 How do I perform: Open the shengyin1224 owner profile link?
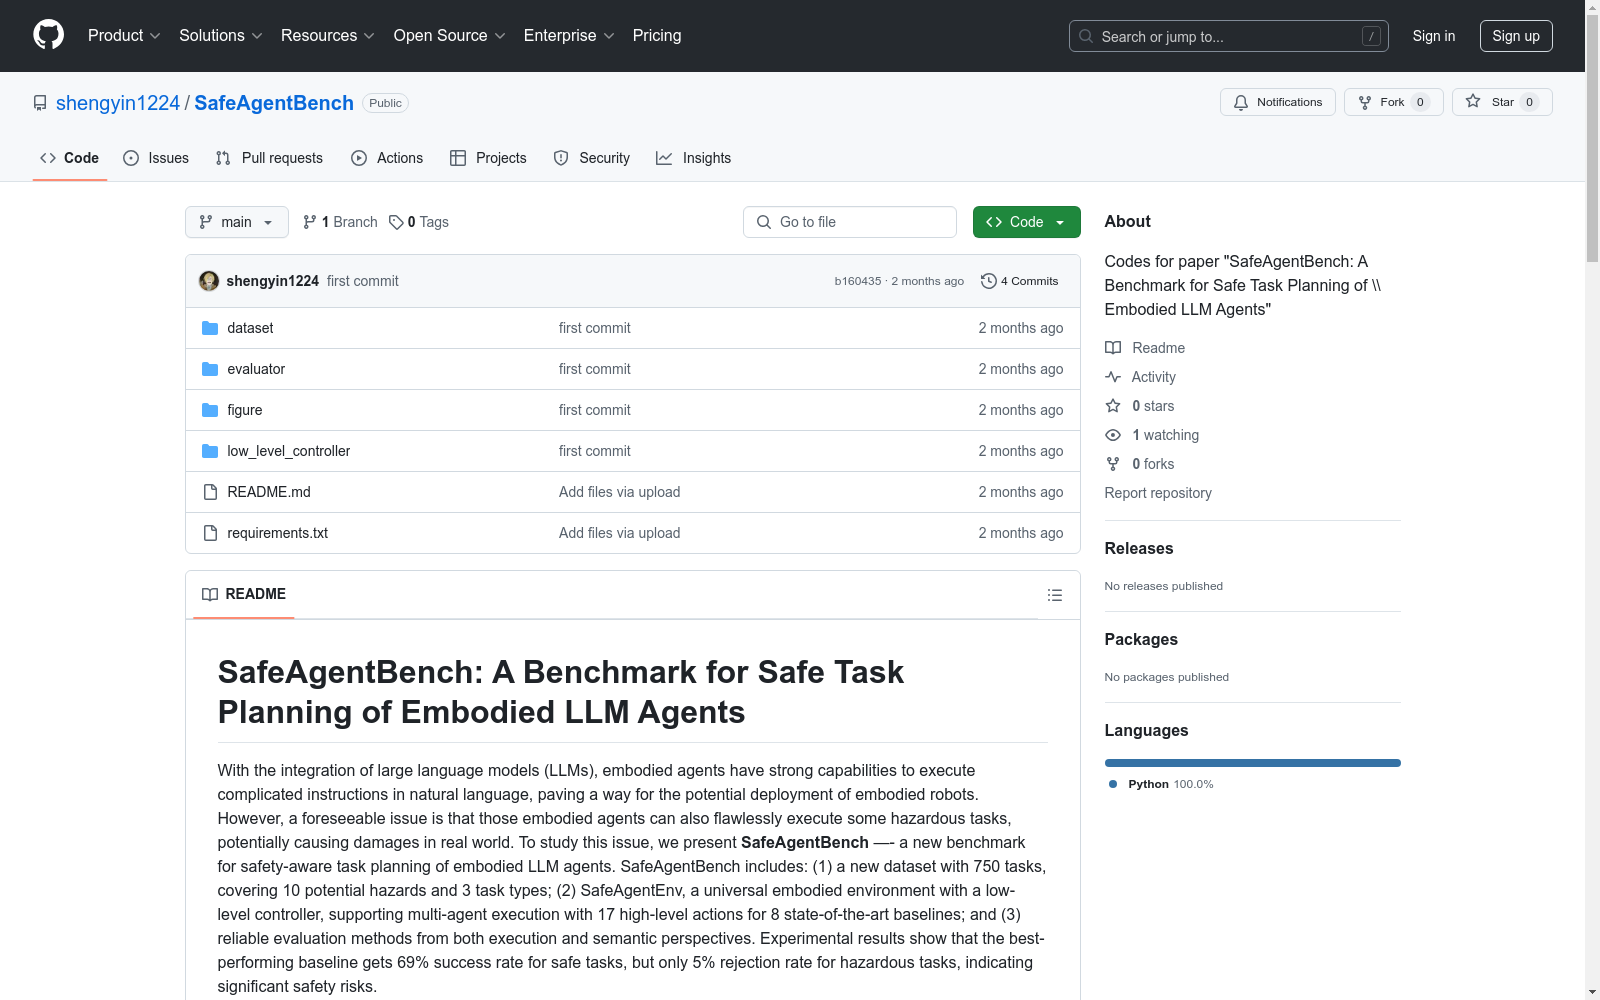(118, 103)
